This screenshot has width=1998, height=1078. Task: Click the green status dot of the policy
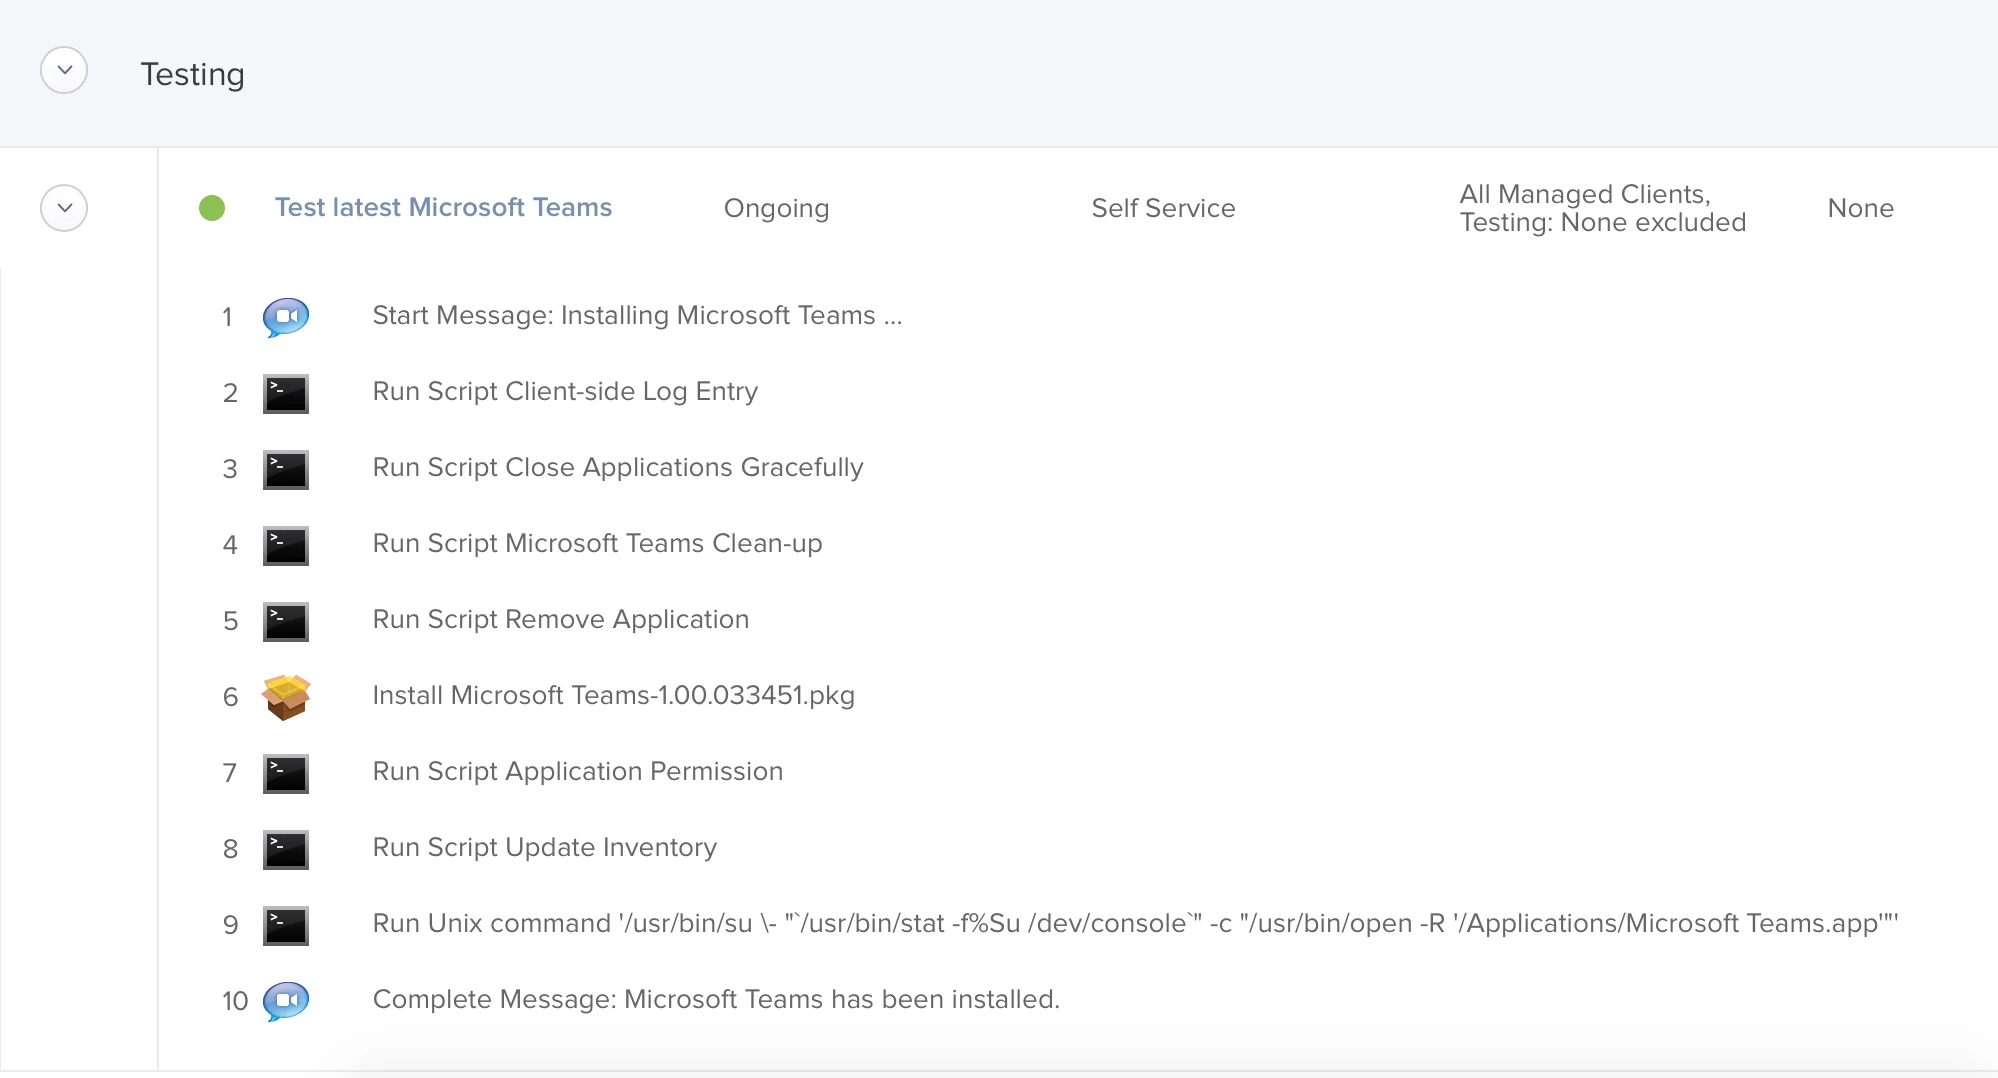[x=212, y=208]
